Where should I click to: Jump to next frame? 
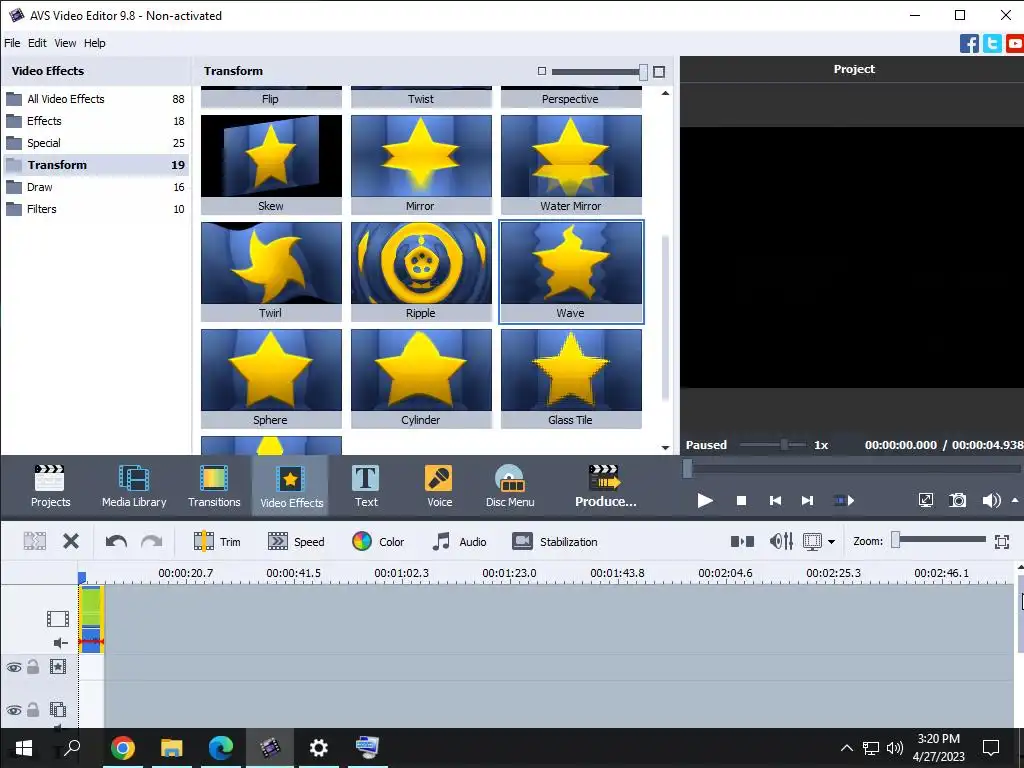pyautogui.click(x=808, y=501)
